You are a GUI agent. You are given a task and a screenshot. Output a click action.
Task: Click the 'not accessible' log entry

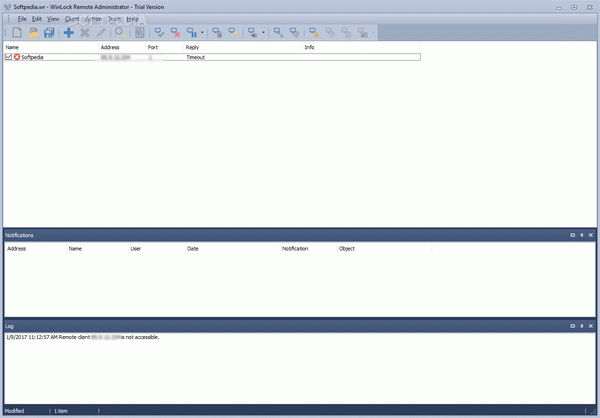point(82,337)
